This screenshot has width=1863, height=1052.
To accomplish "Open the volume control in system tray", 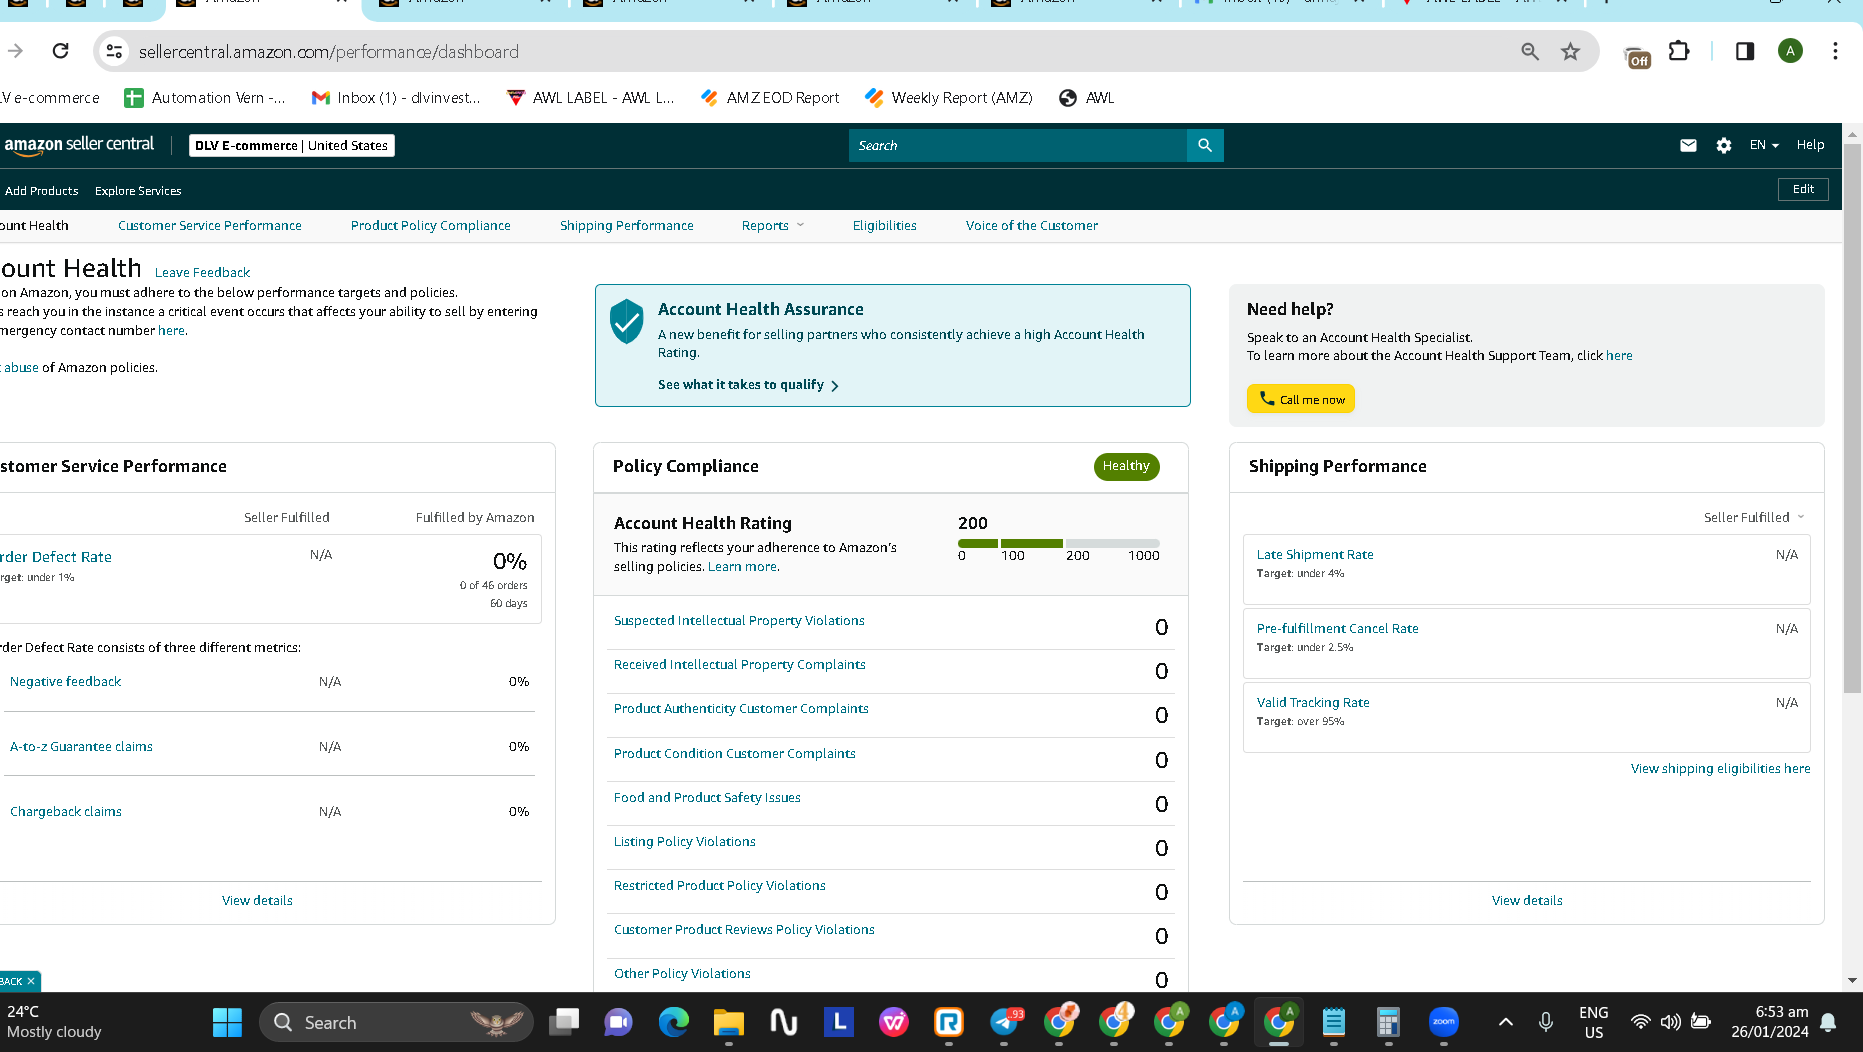I will click(1670, 1022).
